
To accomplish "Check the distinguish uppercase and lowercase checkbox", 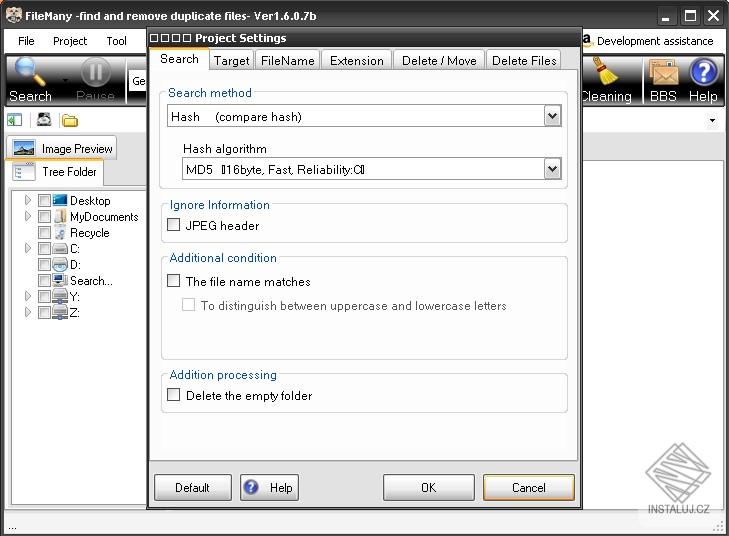I will coord(188,305).
